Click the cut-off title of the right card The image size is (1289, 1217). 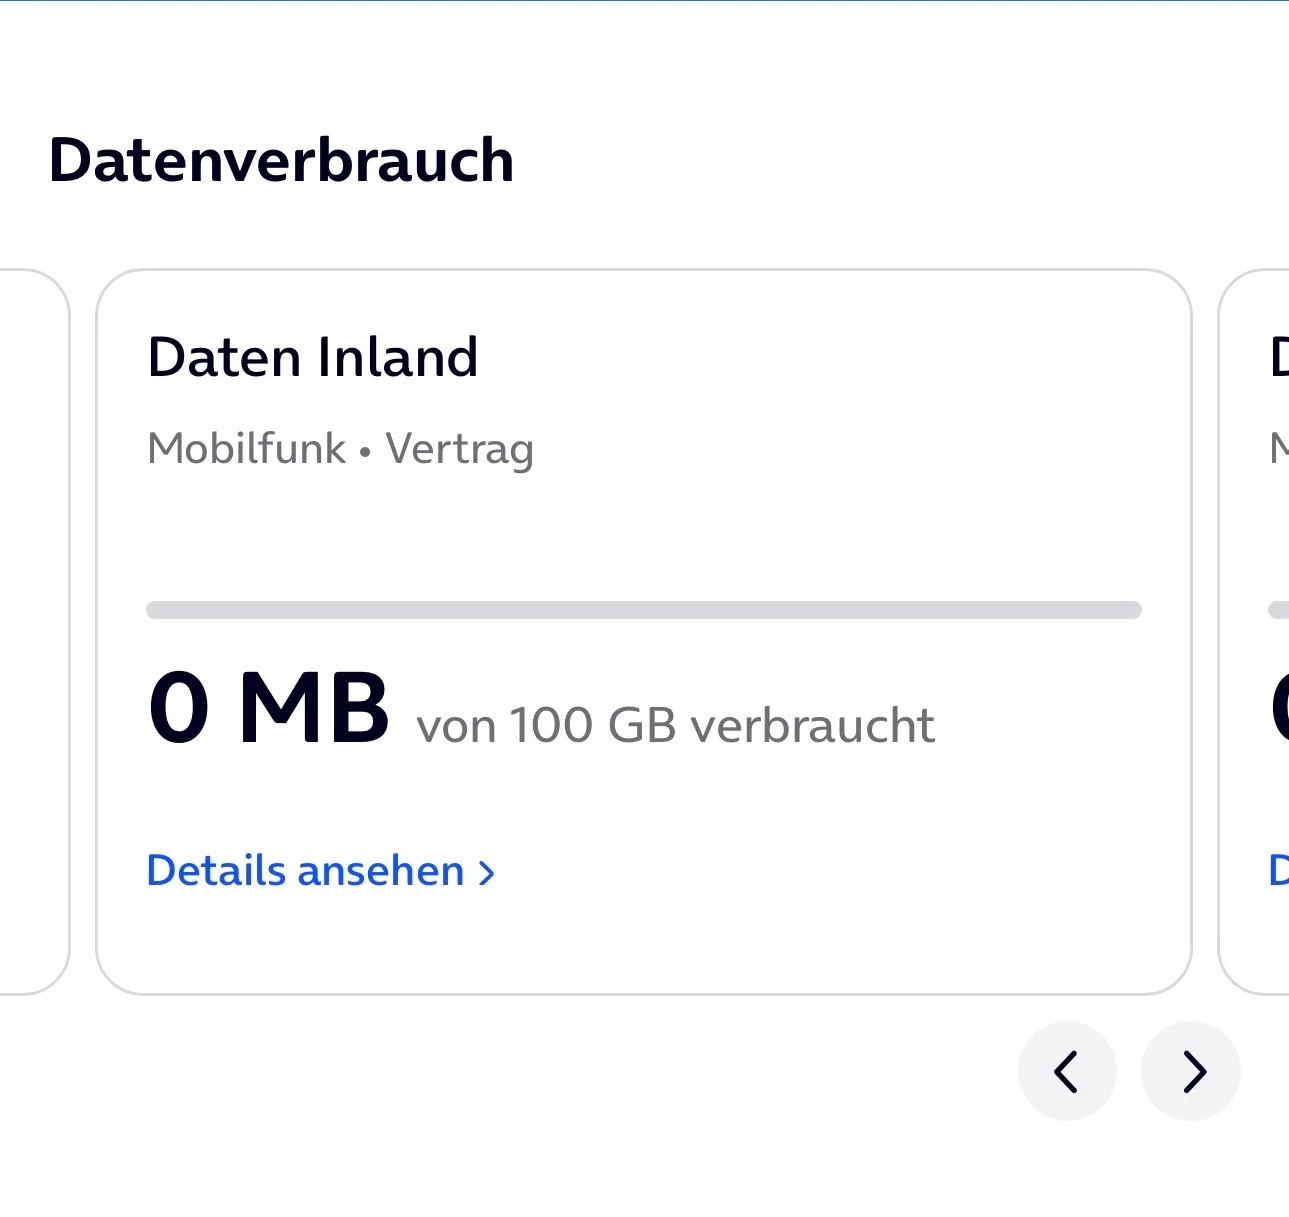click(1278, 357)
